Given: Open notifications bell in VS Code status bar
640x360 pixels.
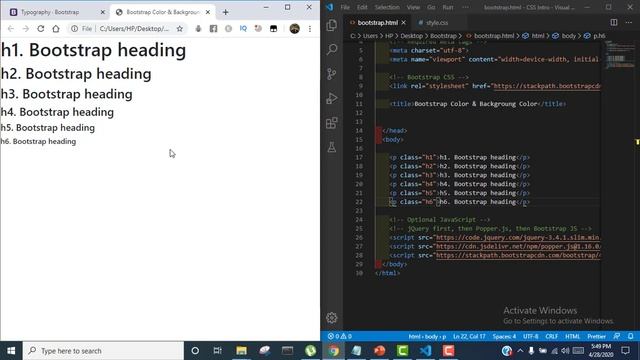Looking at the screenshot, I should coord(631,336).
